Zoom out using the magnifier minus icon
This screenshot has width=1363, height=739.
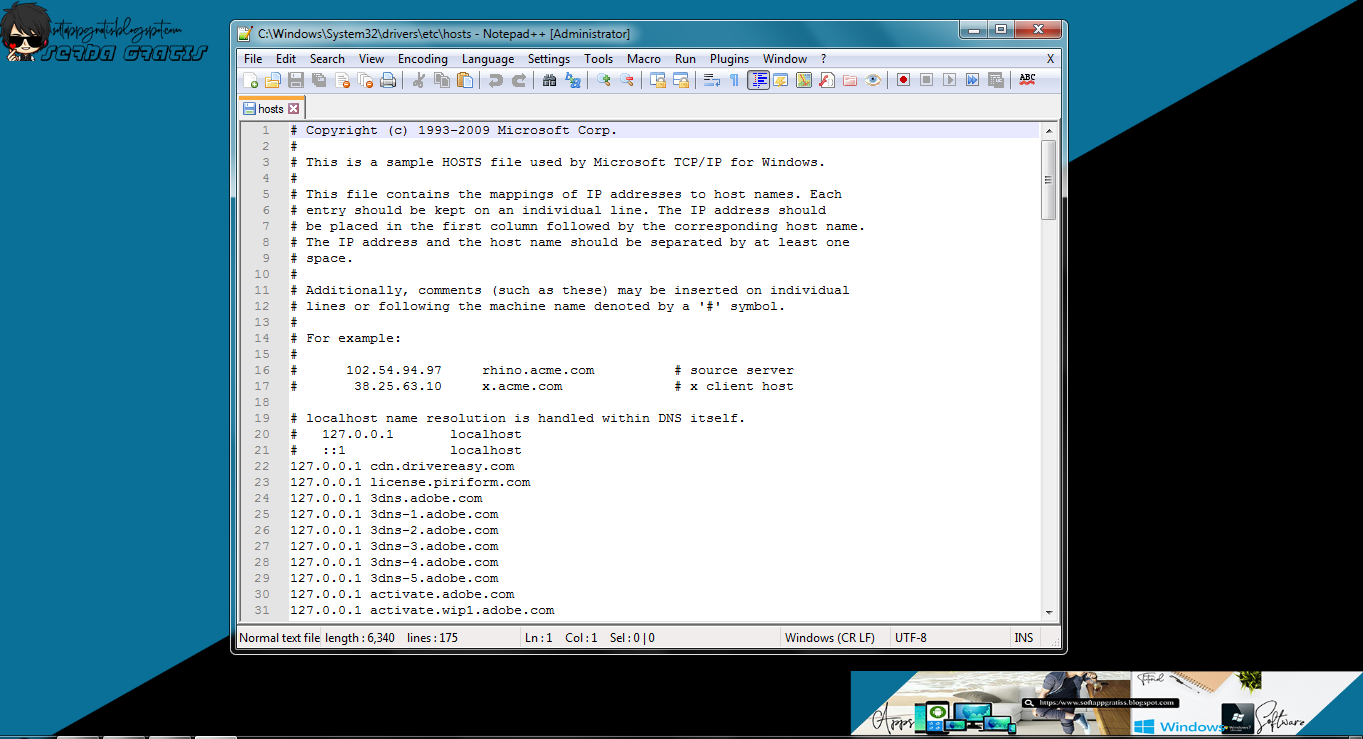coord(627,80)
